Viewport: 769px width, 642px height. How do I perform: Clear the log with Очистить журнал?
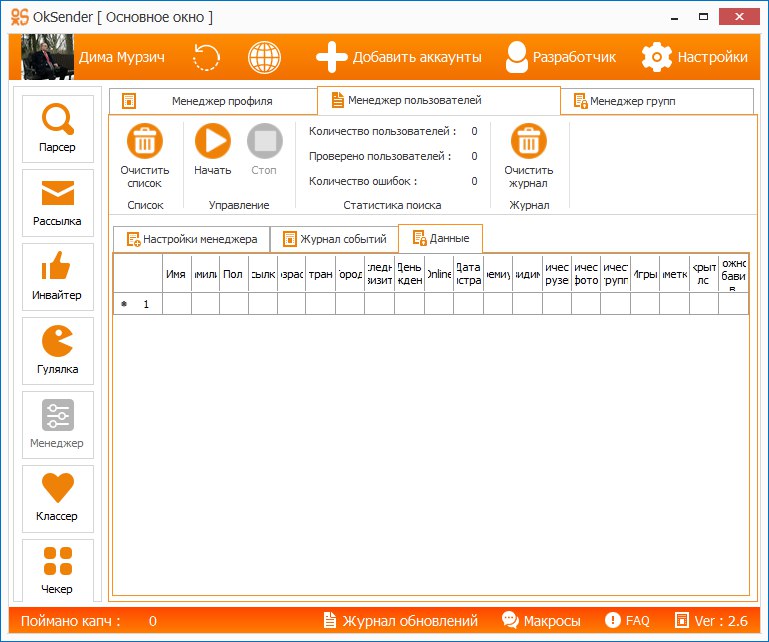pos(528,156)
